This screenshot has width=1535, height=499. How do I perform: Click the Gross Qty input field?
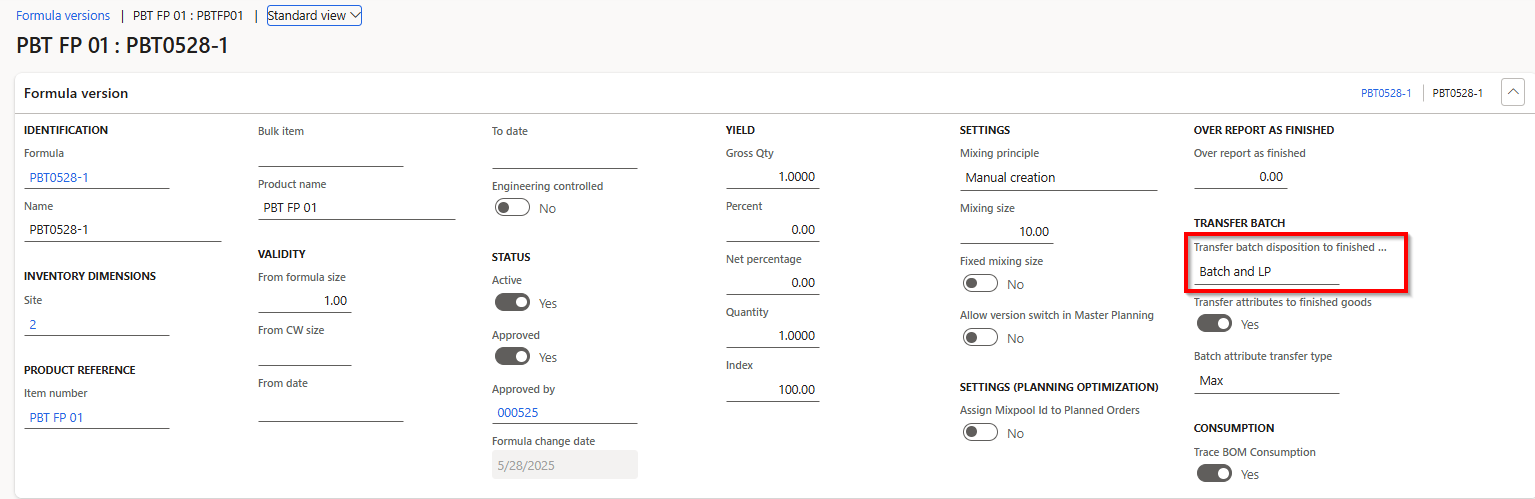pos(772,177)
